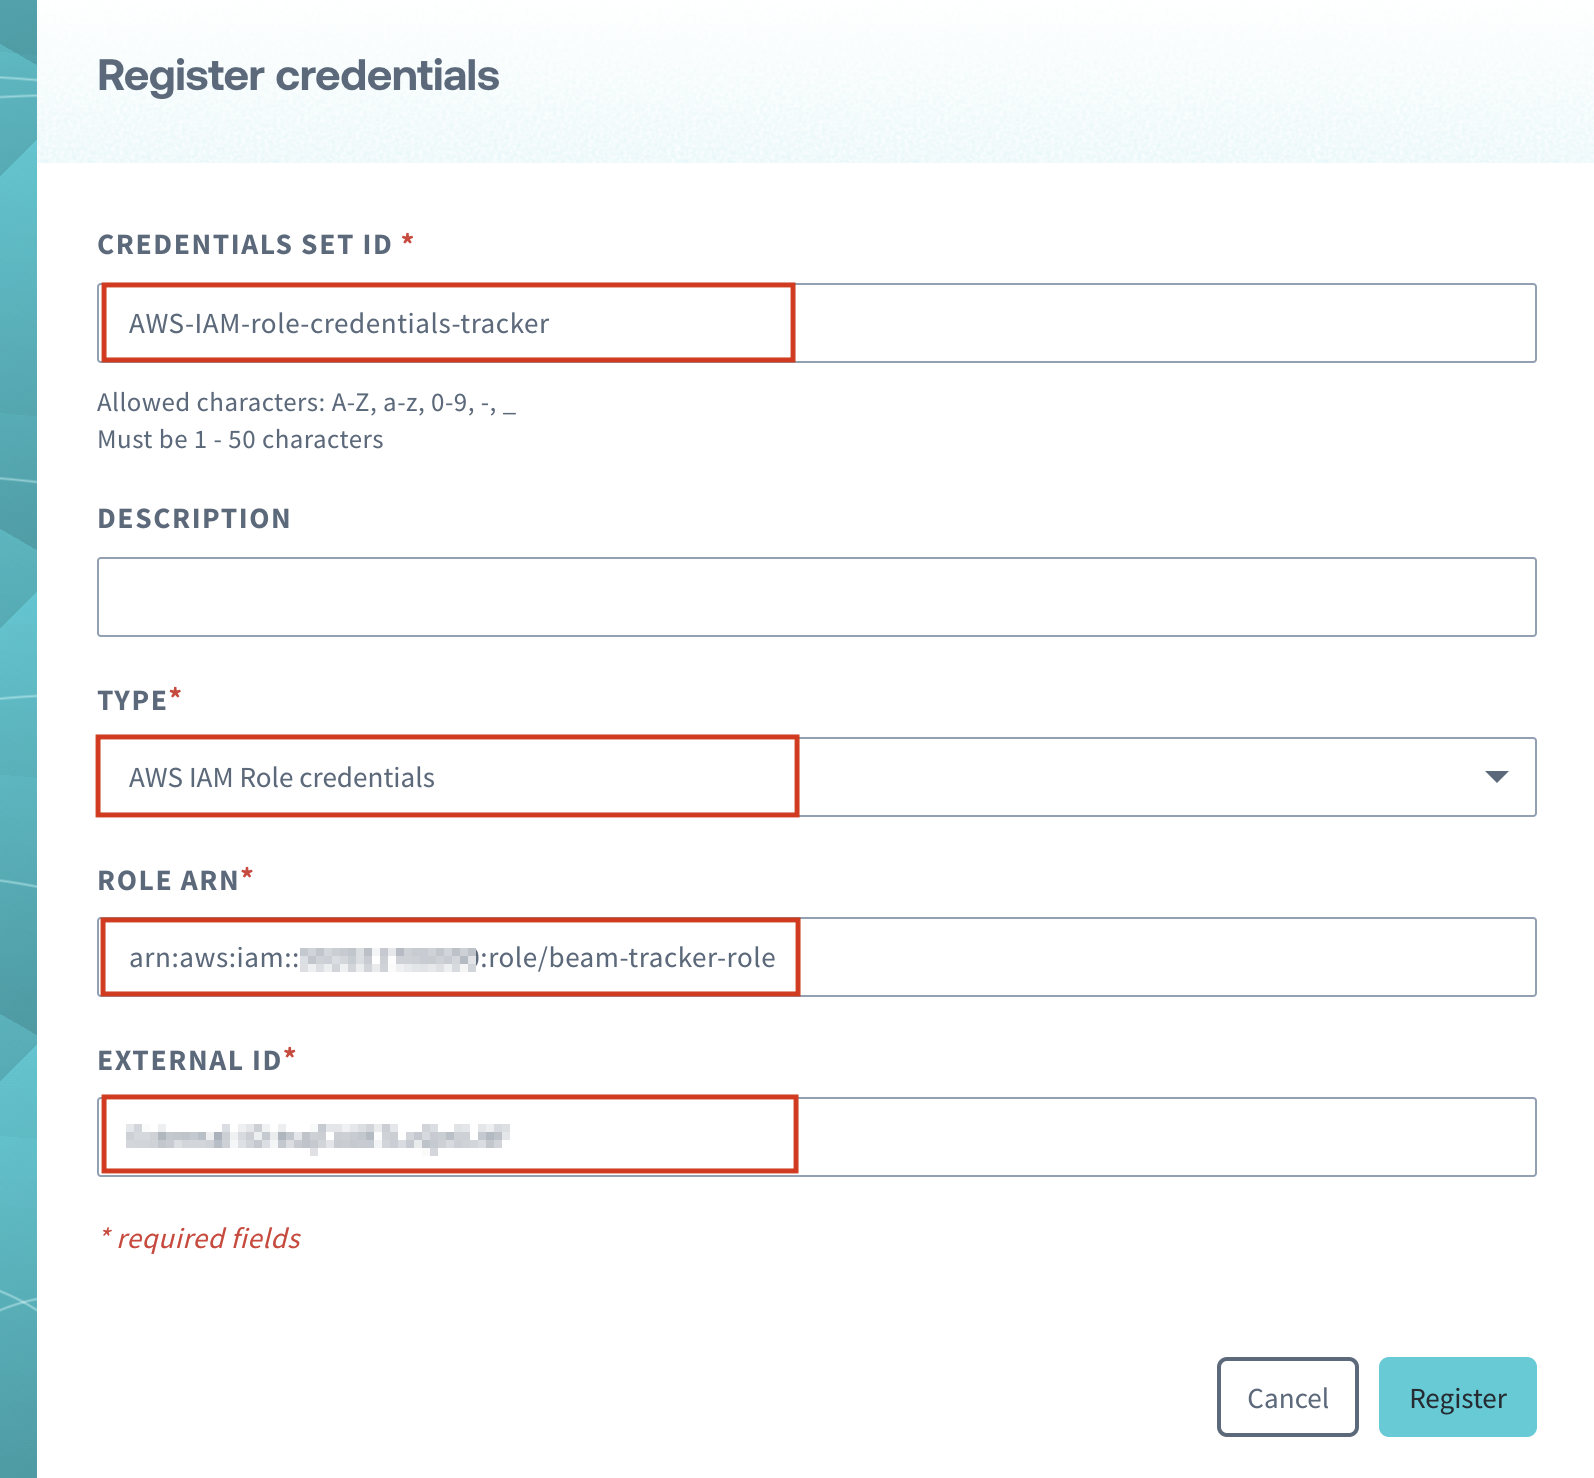Click the "DESCRIPTION" field label
This screenshot has height=1478, width=1594.
coord(194,519)
